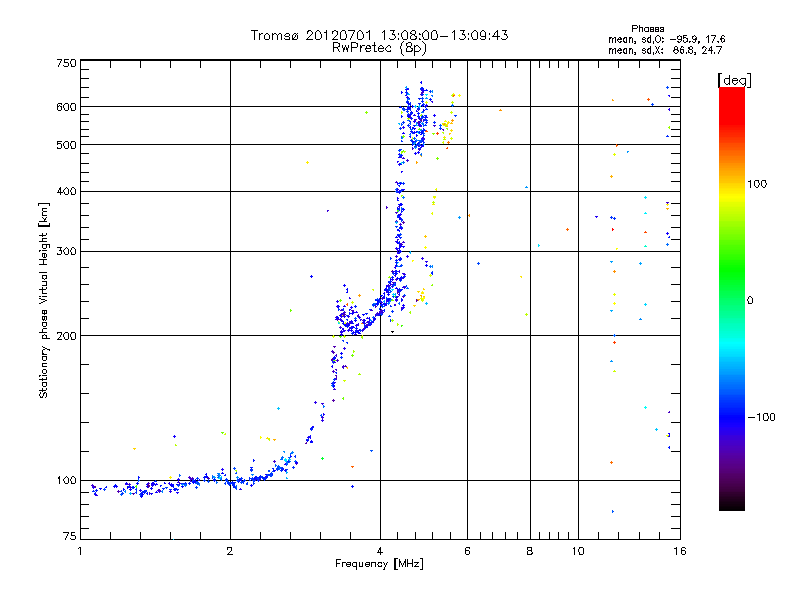This screenshot has height=600, width=800.
Task: Click the colorbar '0' tick label
Action: point(750,301)
